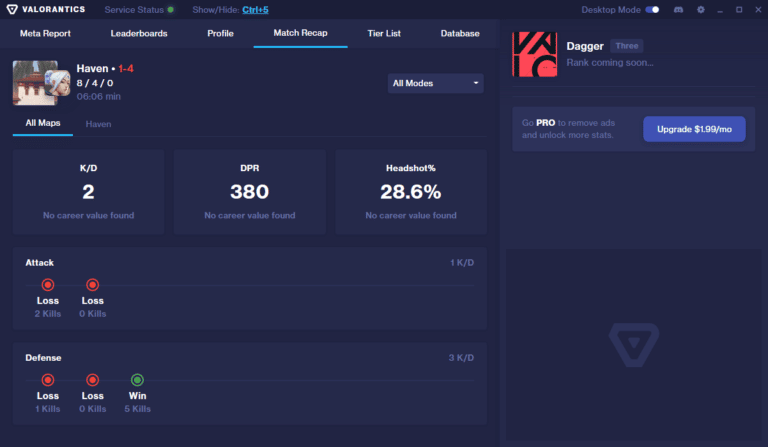Click the Attack Loss marker with 0 Kills
This screenshot has height=447, width=768.
pos(93,285)
